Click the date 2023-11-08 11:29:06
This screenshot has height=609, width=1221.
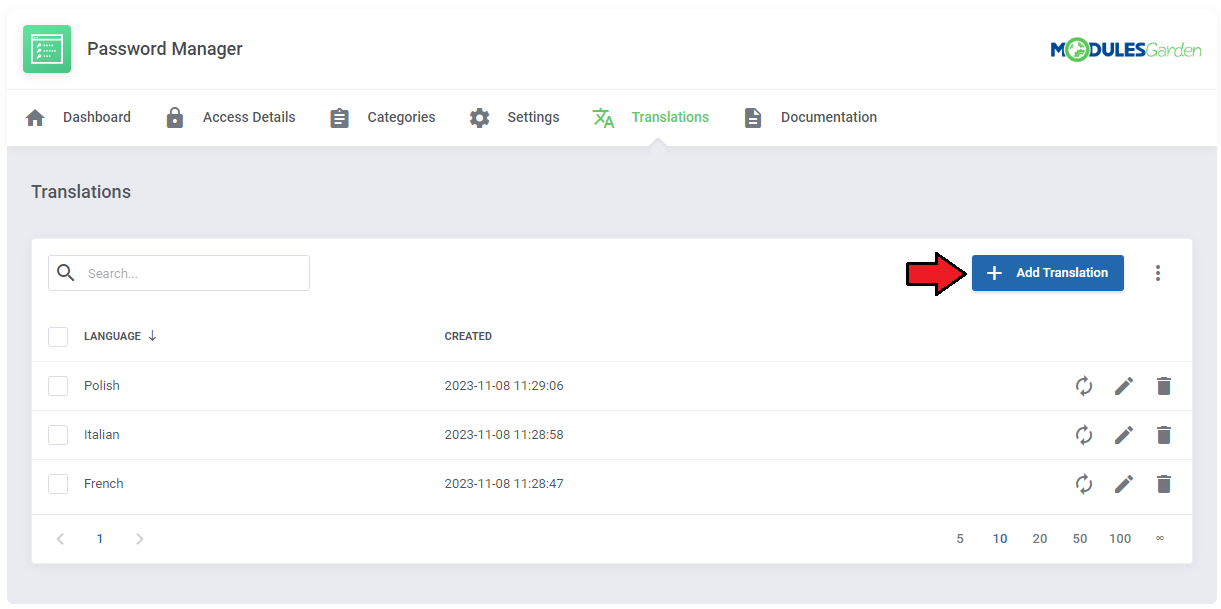click(x=504, y=386)
